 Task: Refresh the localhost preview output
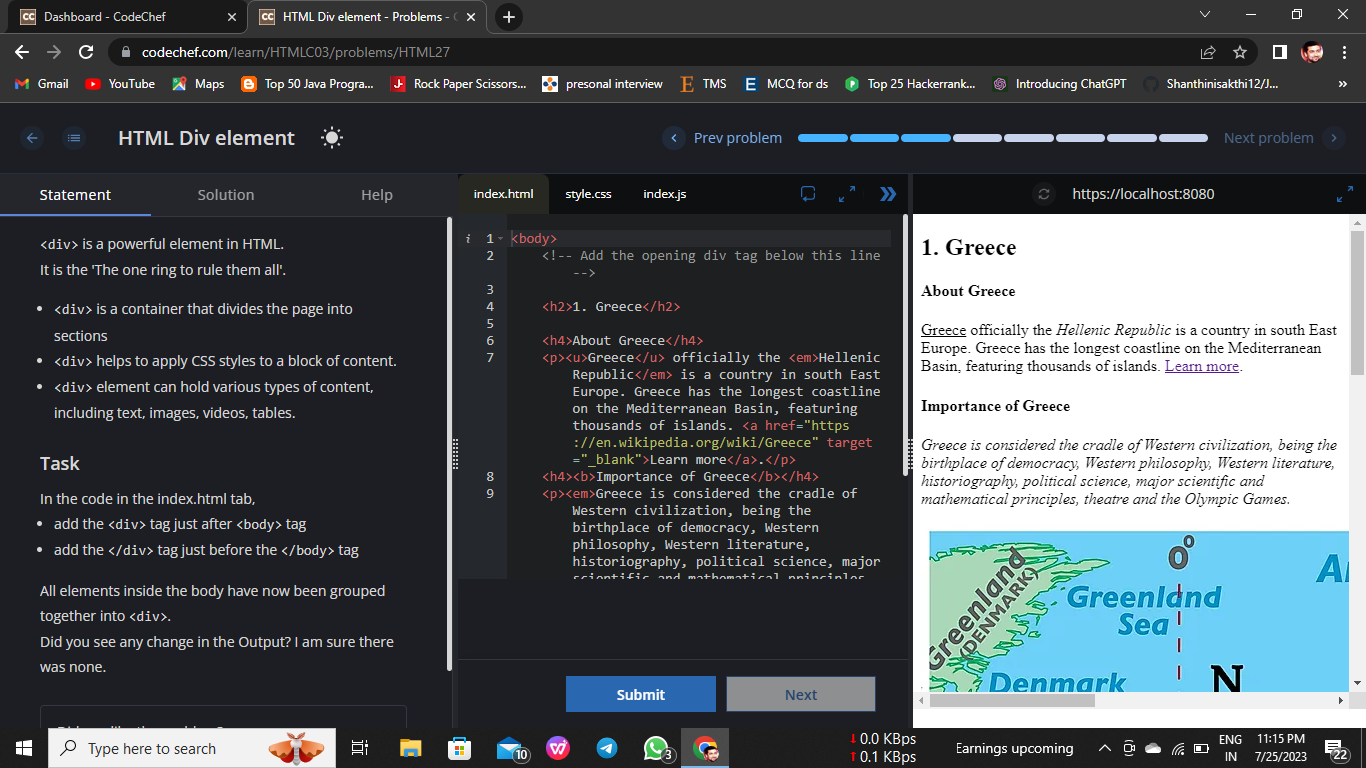[x=1044, y=194]
